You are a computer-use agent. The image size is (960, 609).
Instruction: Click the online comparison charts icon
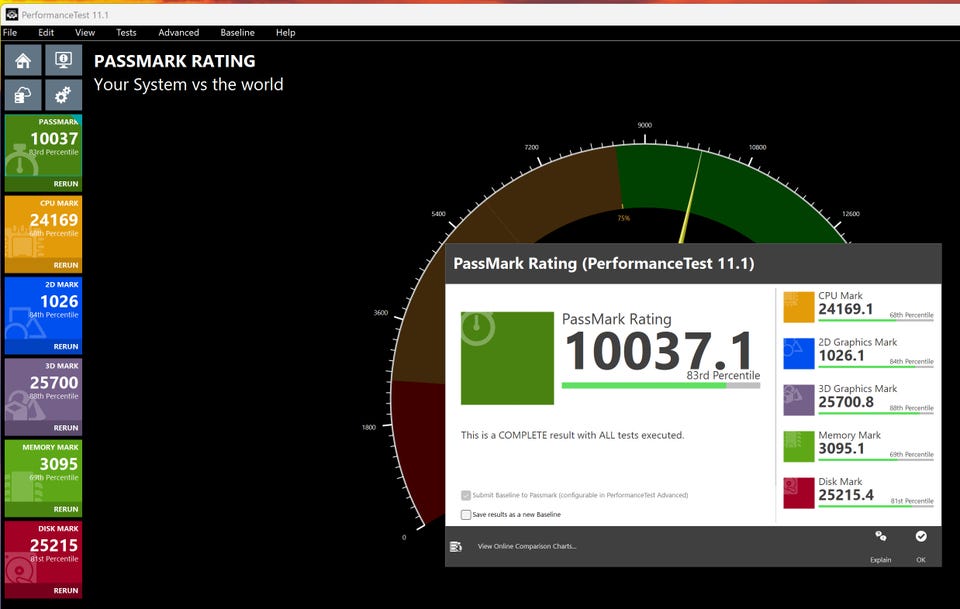(456, 547)
